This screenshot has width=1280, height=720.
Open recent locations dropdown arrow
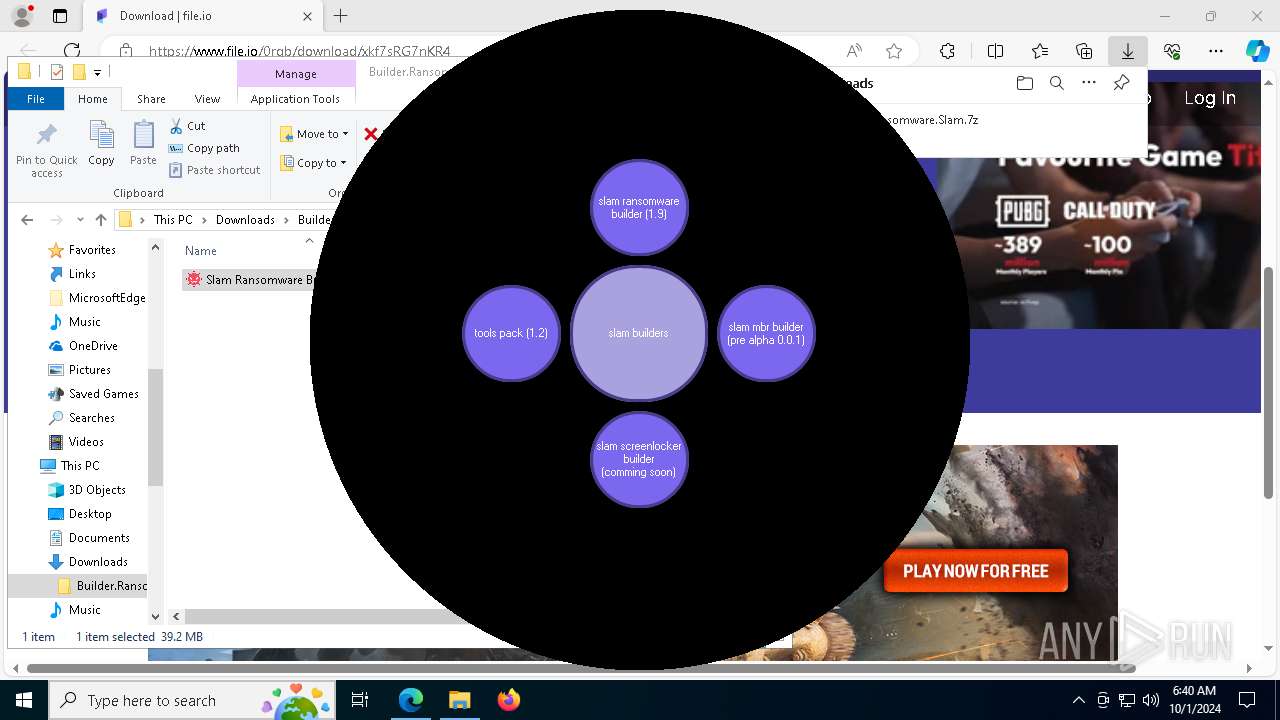[x=79, y=221]
